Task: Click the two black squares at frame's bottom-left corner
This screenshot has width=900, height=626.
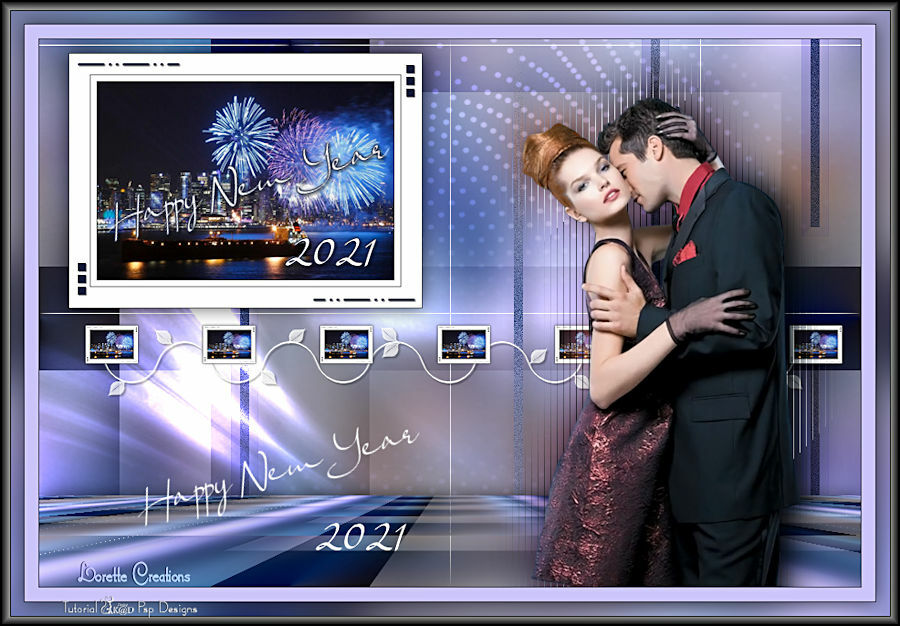Action: point(82,271)
